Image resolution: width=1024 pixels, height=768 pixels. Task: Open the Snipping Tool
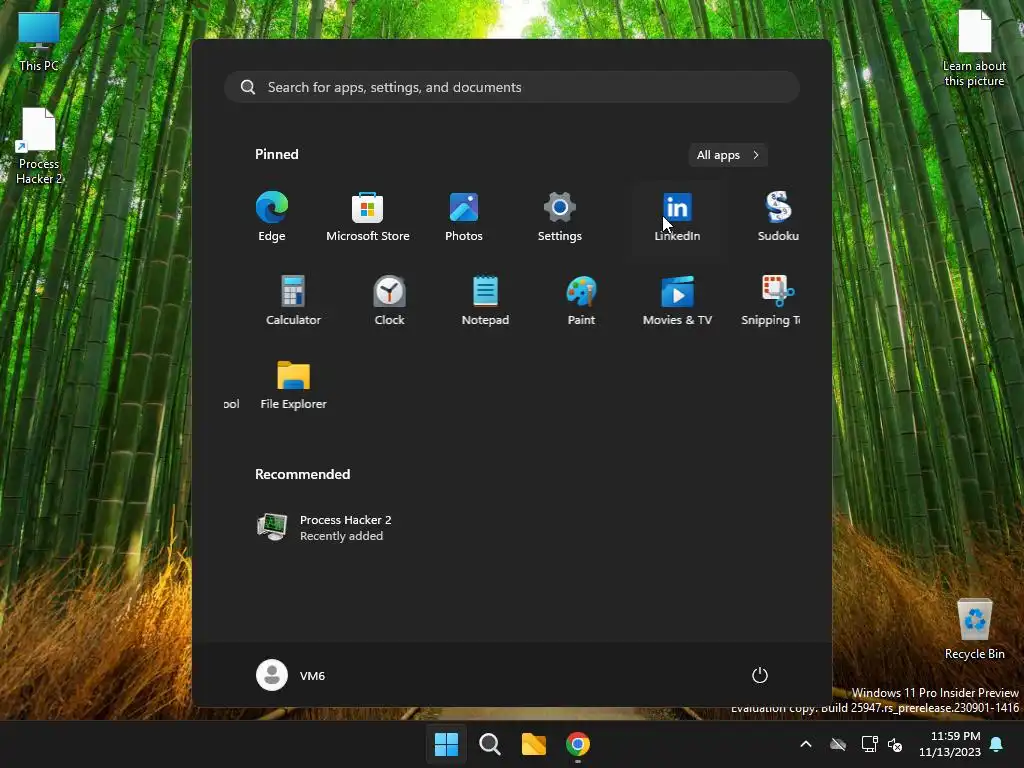click(773, 301)
